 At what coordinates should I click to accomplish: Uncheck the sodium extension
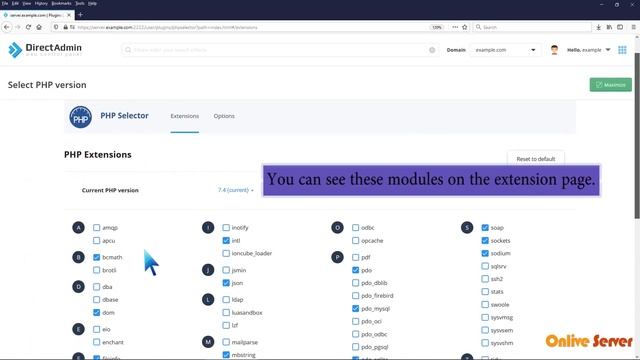pos(485,253)
